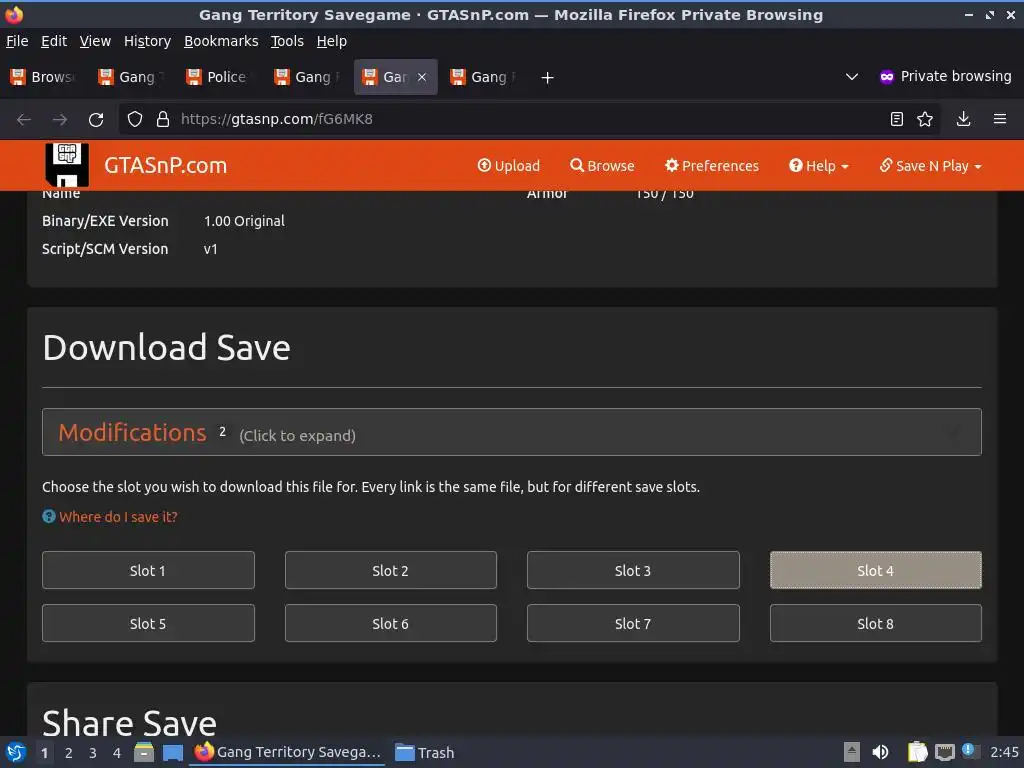This screenshot has height=768, width=1024.
Task: Switch to the Browse tab
Action: point(44,77)
